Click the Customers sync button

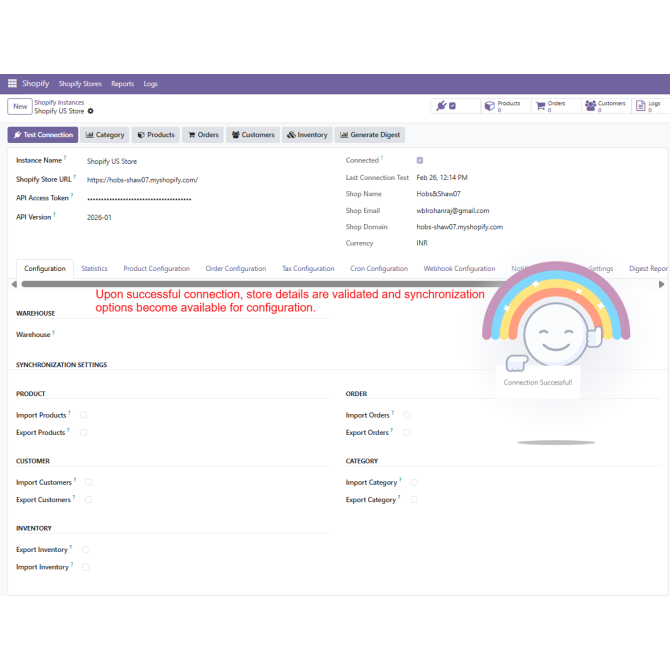pos(253,135)
